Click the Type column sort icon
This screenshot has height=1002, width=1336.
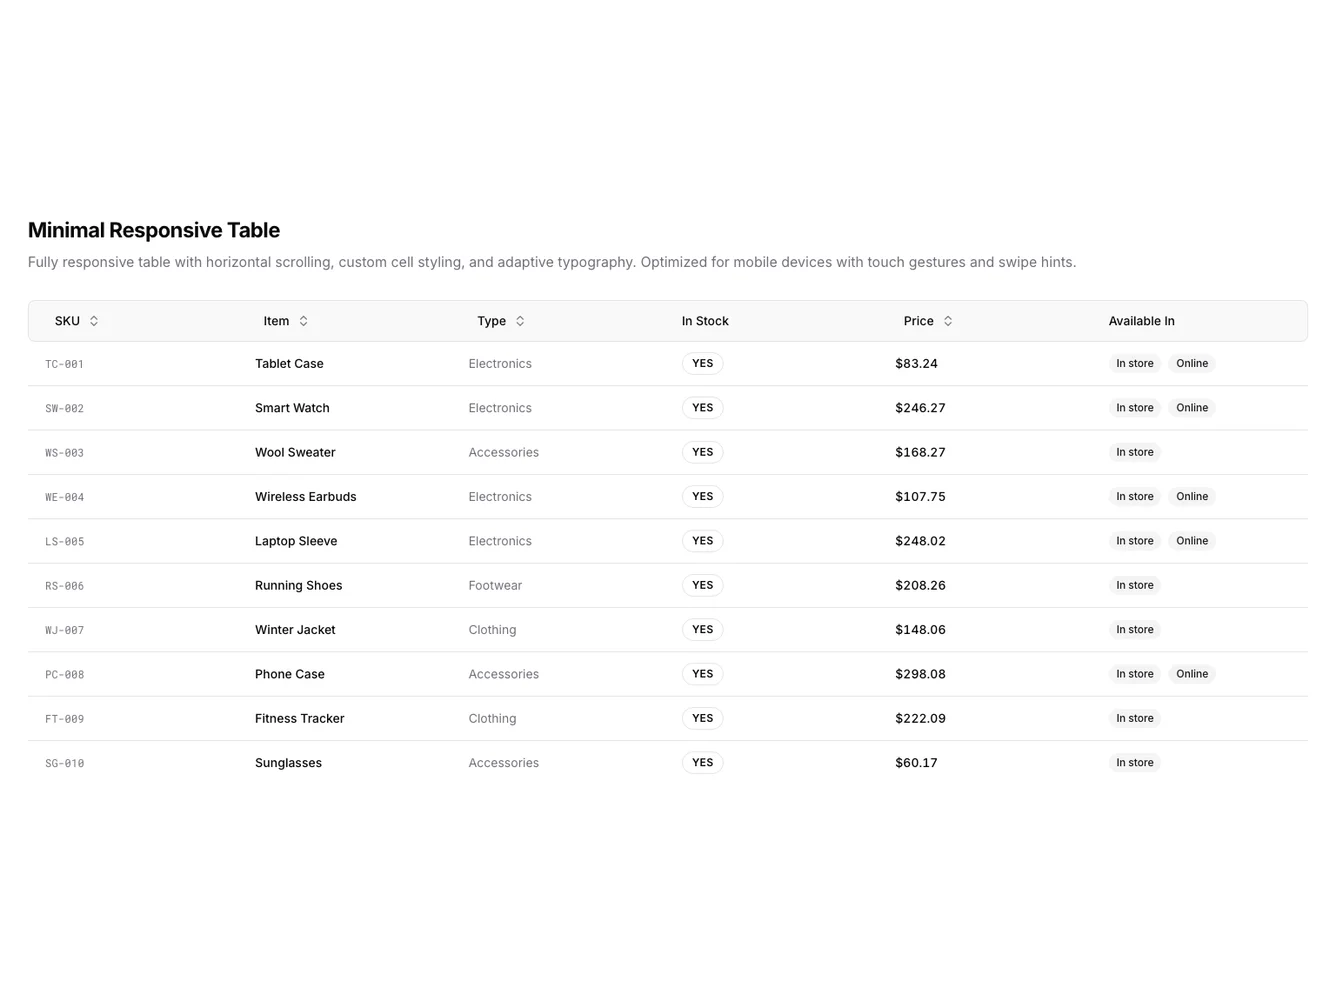tap(519, 320)
